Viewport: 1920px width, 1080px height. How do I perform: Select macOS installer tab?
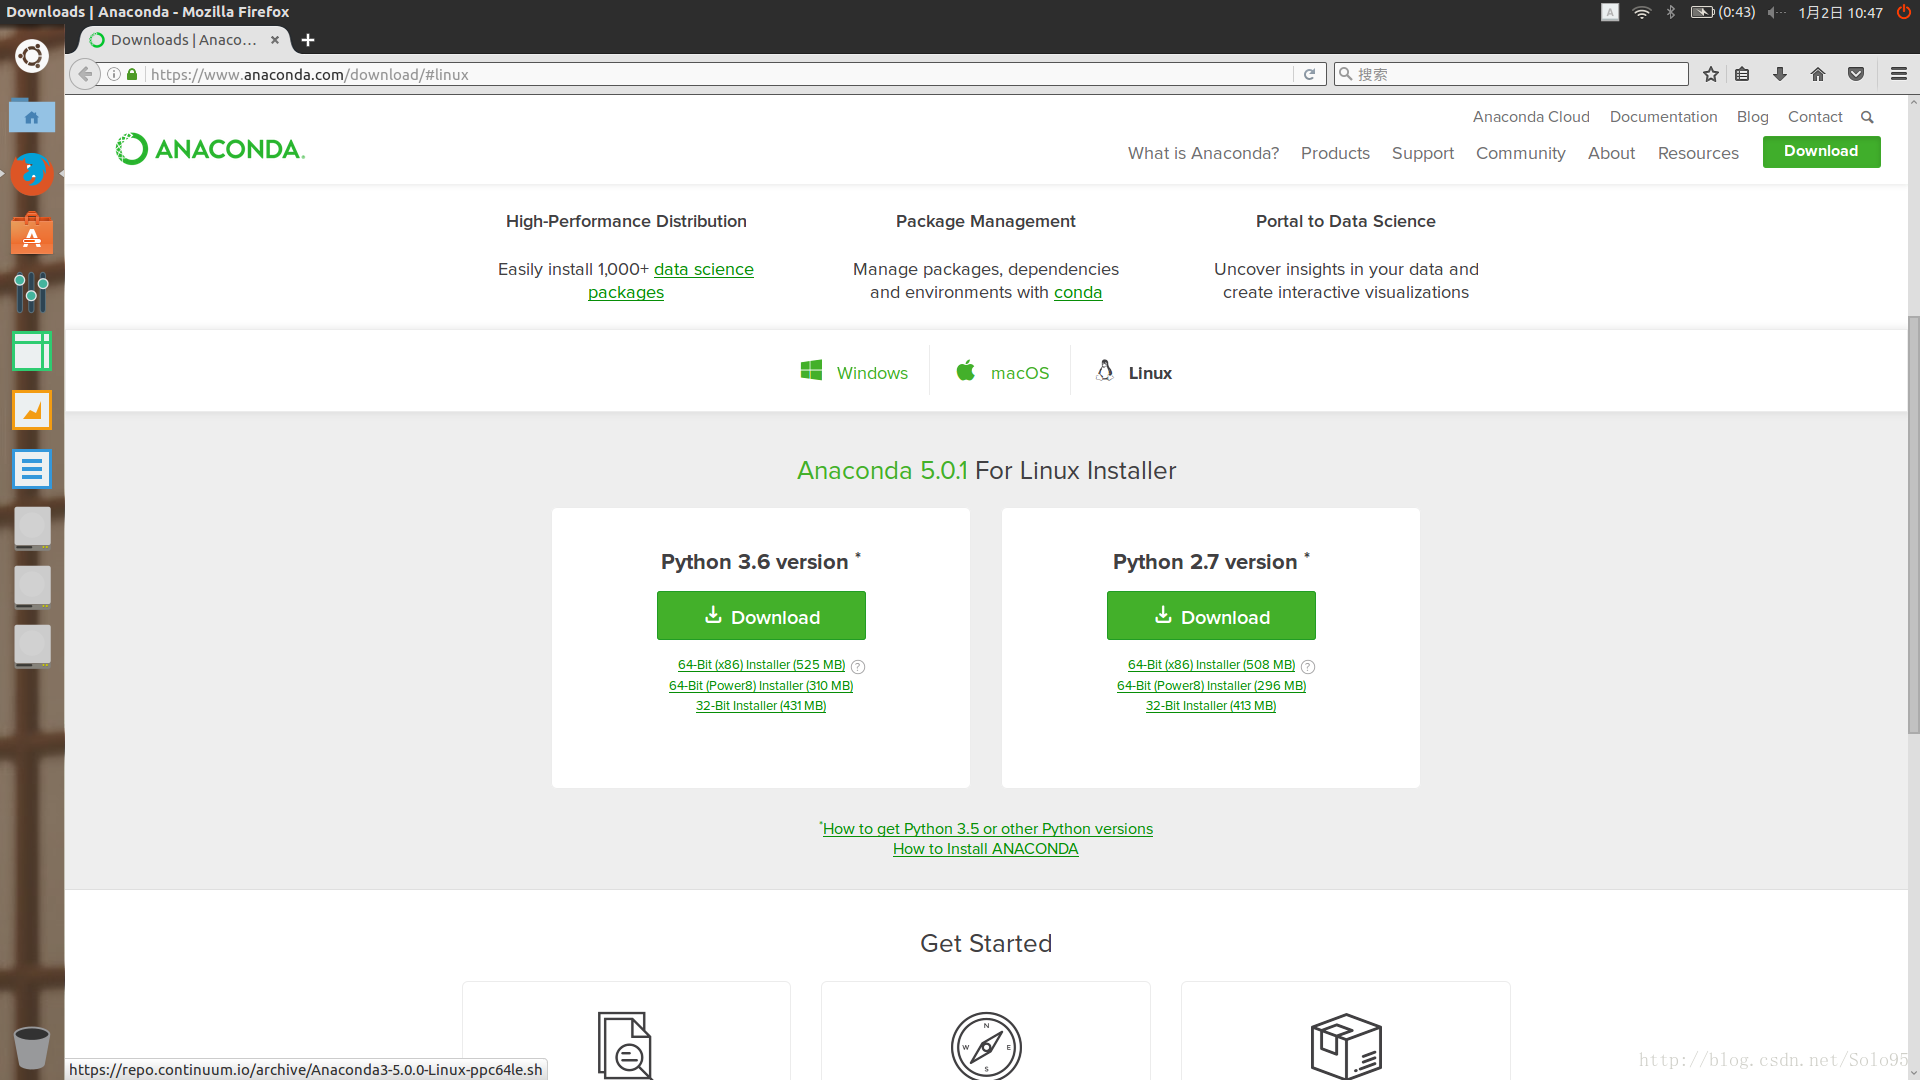1002,372
